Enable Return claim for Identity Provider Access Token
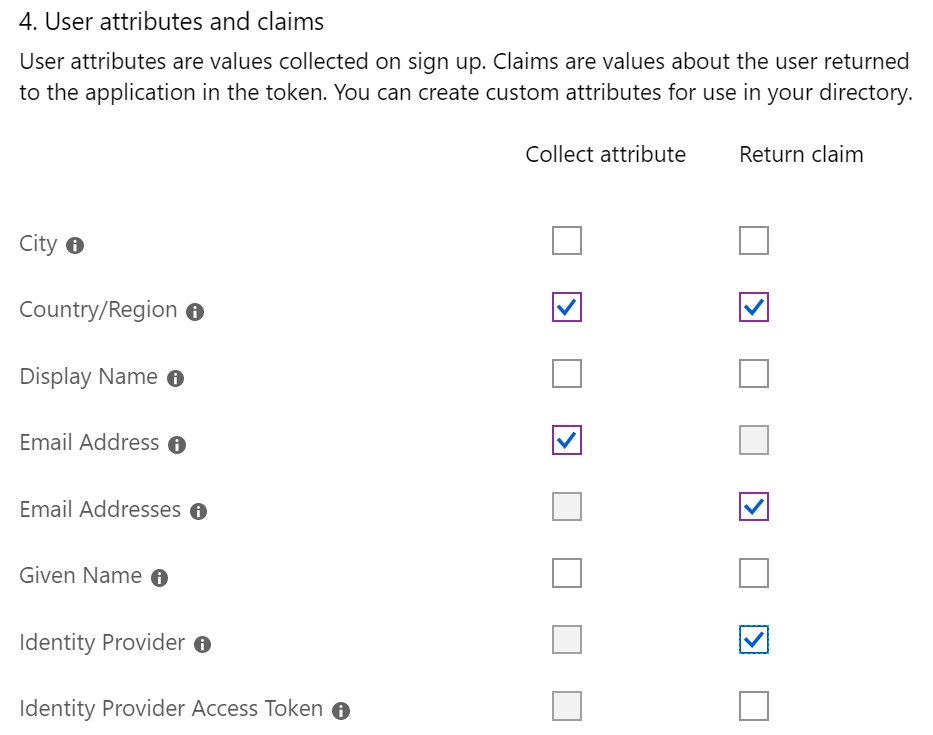Image resolution: width=933 pixels, height=735 pixels. coord(754,706)
